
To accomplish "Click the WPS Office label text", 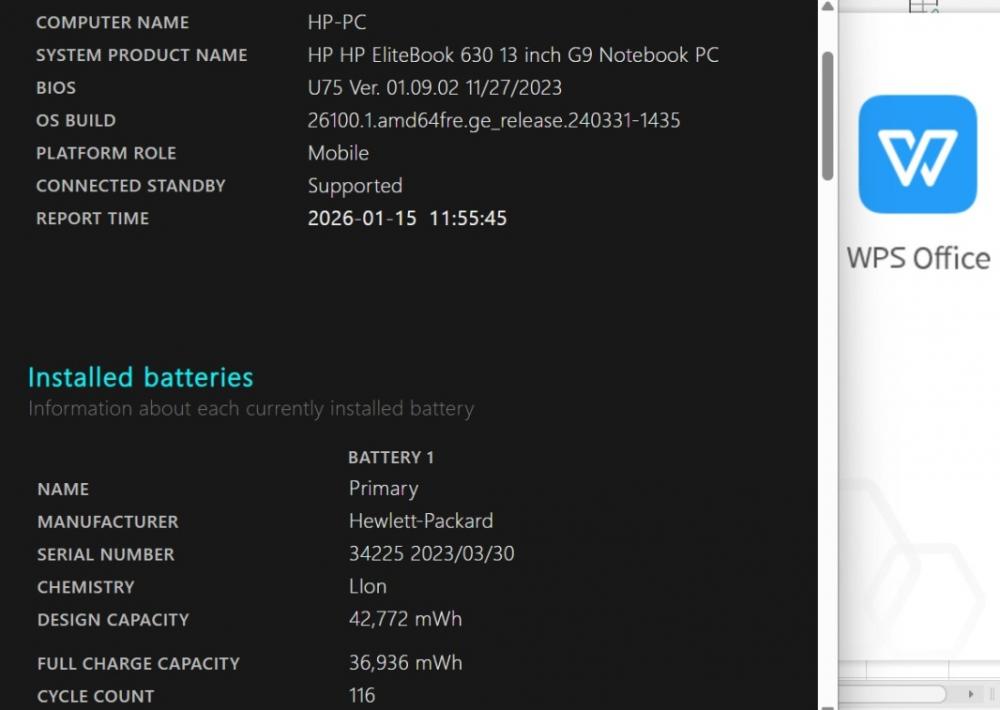I will pyautogui.click(x=918, y=258).
